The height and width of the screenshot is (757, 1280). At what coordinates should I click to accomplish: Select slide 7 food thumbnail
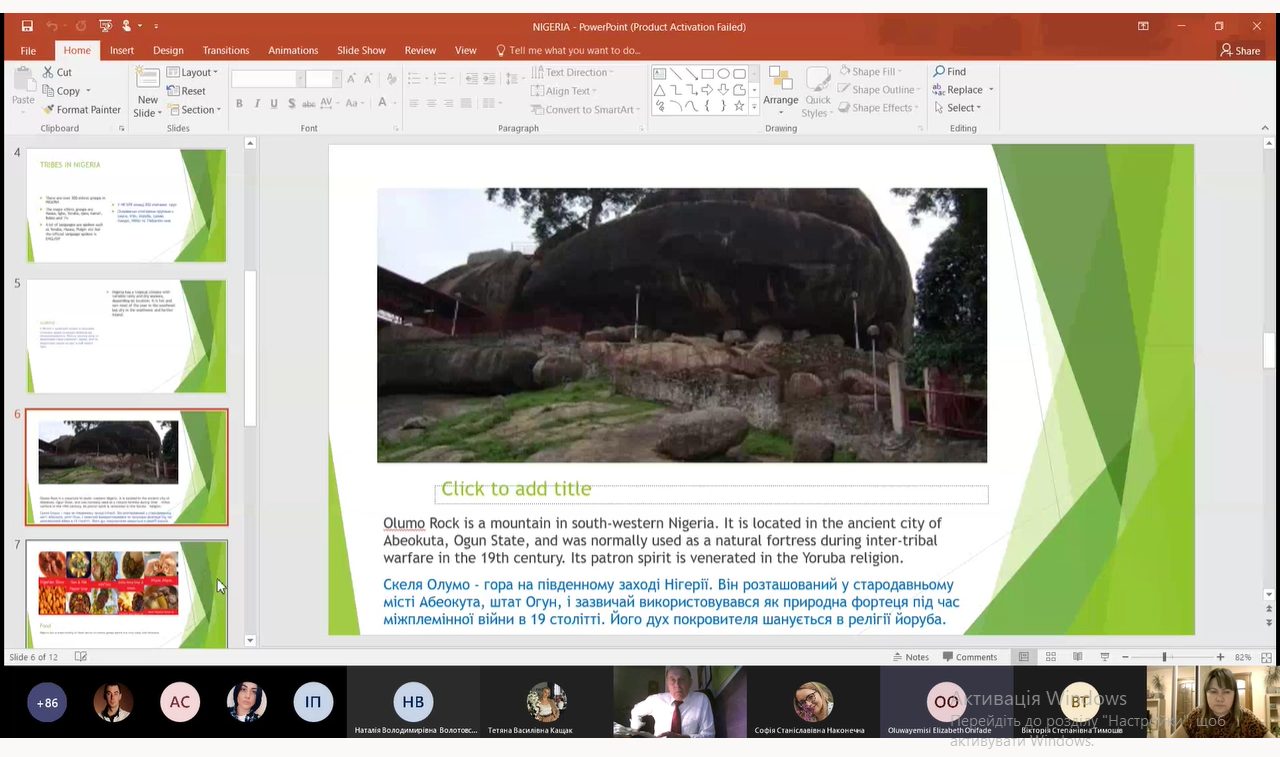126,593
